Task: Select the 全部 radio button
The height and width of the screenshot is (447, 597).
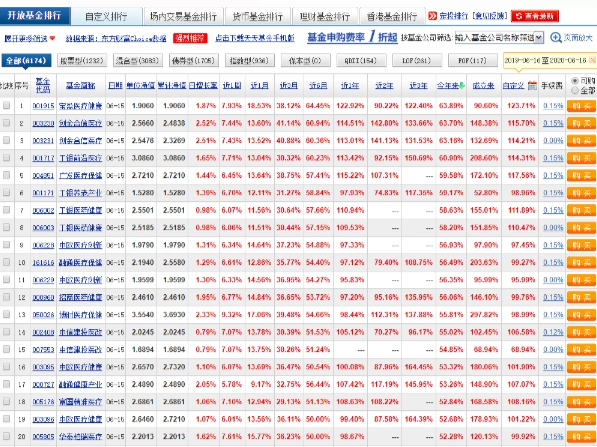Action: pos(575,90)
